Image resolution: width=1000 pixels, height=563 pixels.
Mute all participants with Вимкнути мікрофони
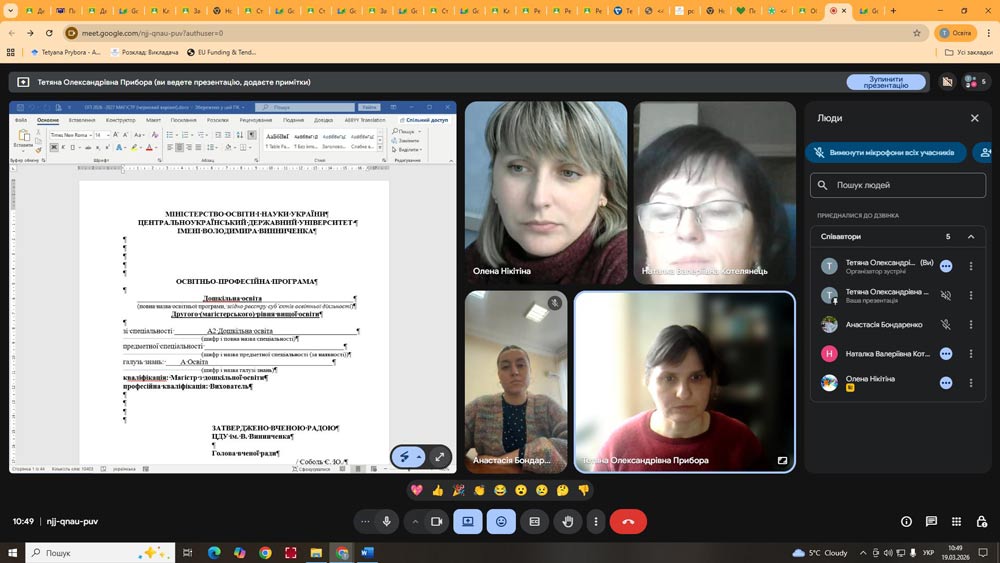886,153
